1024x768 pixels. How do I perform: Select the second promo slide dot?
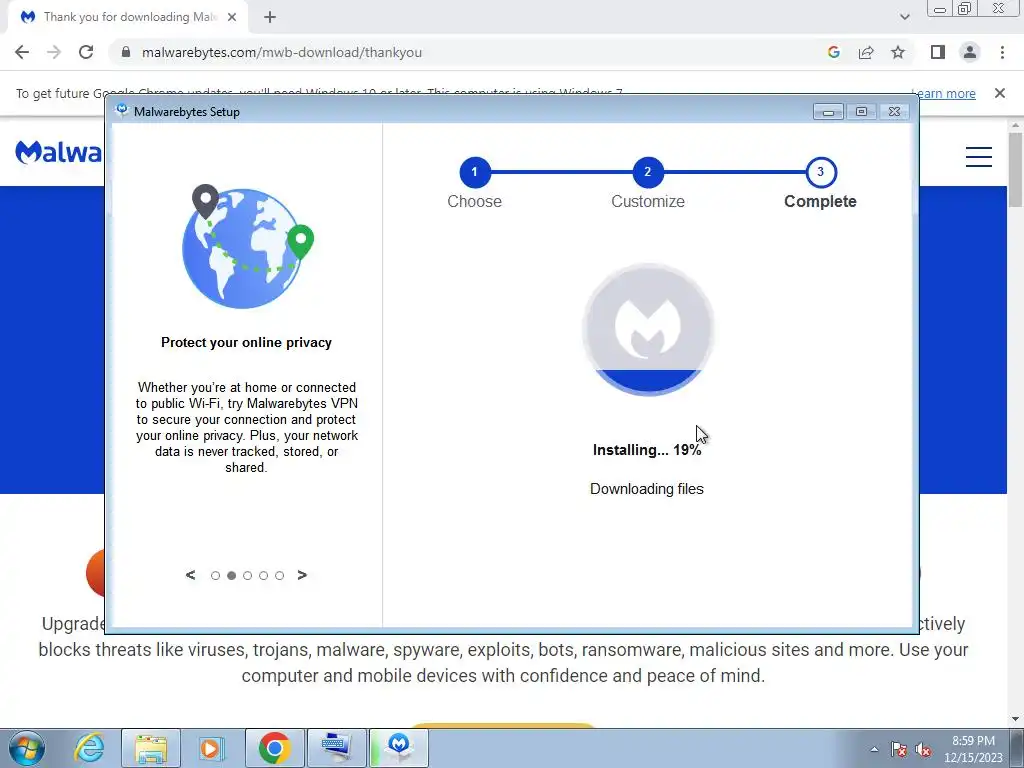click(x=231, y=575)
